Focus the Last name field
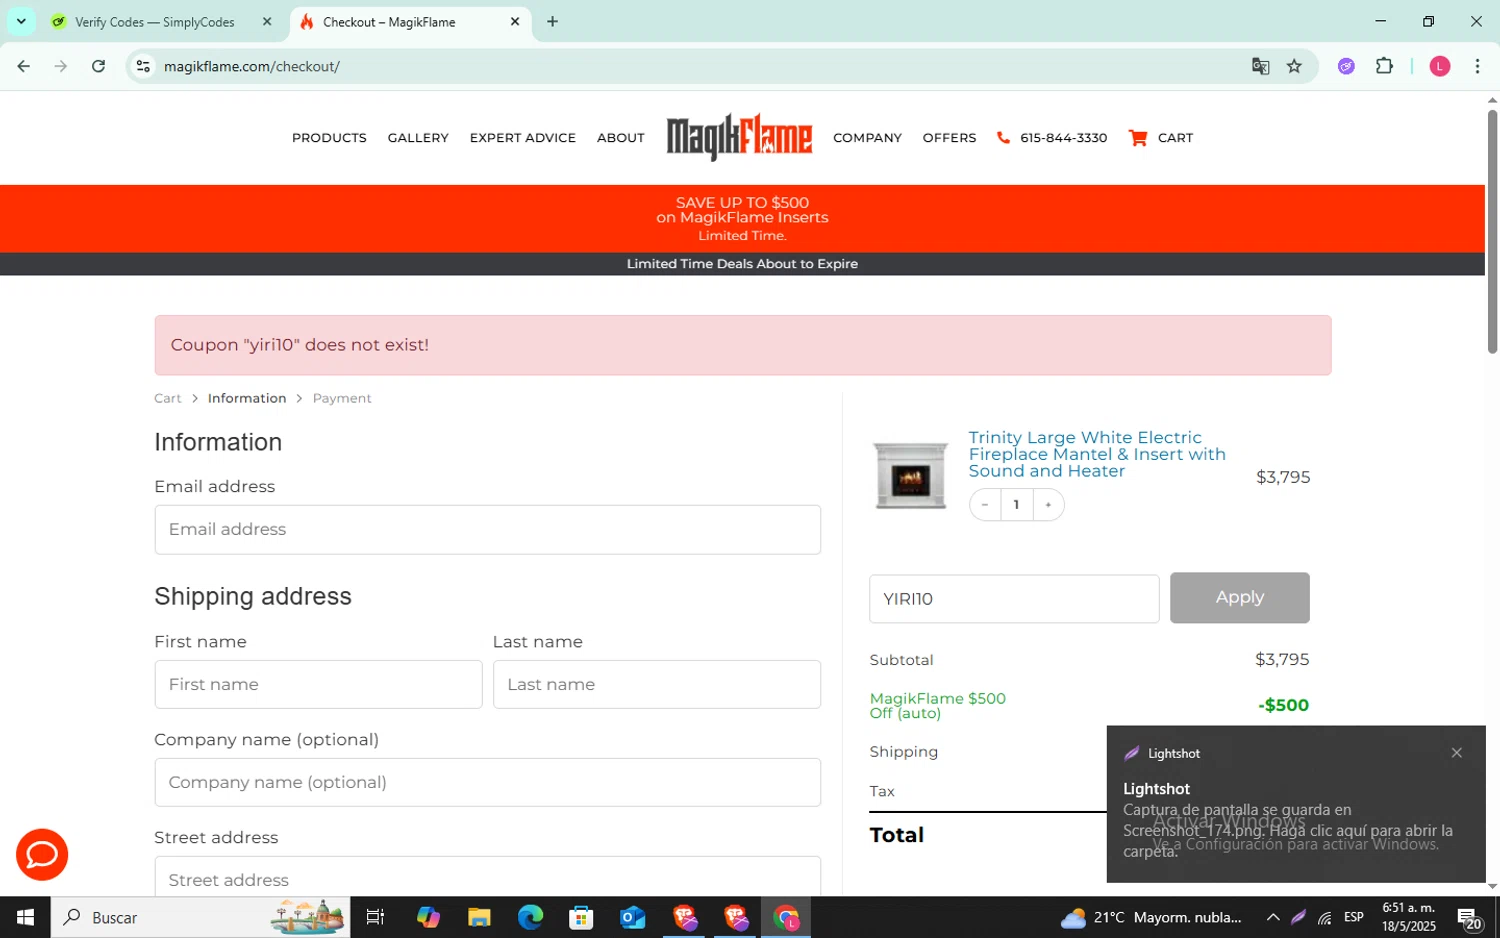Viewport: 1500px width, 938px height. click(x=657, y=684)
